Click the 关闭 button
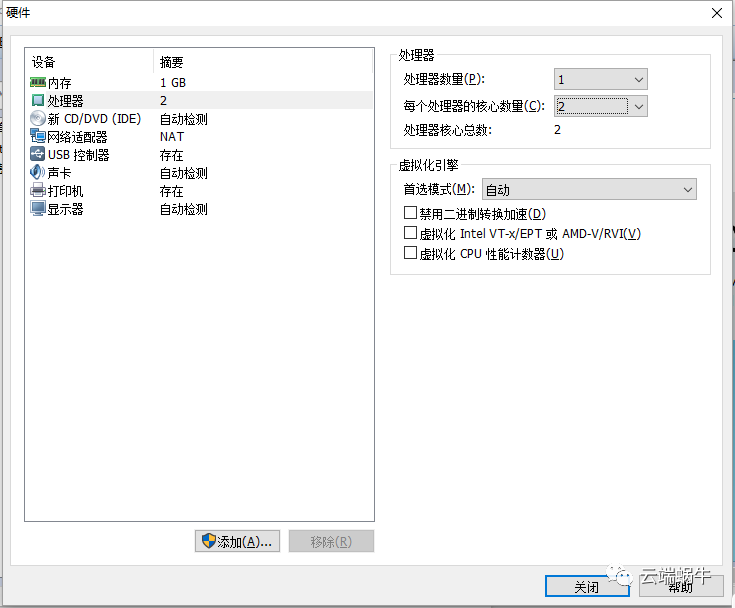The width and height of the screenshot is (735, 608). click(587, 586)
